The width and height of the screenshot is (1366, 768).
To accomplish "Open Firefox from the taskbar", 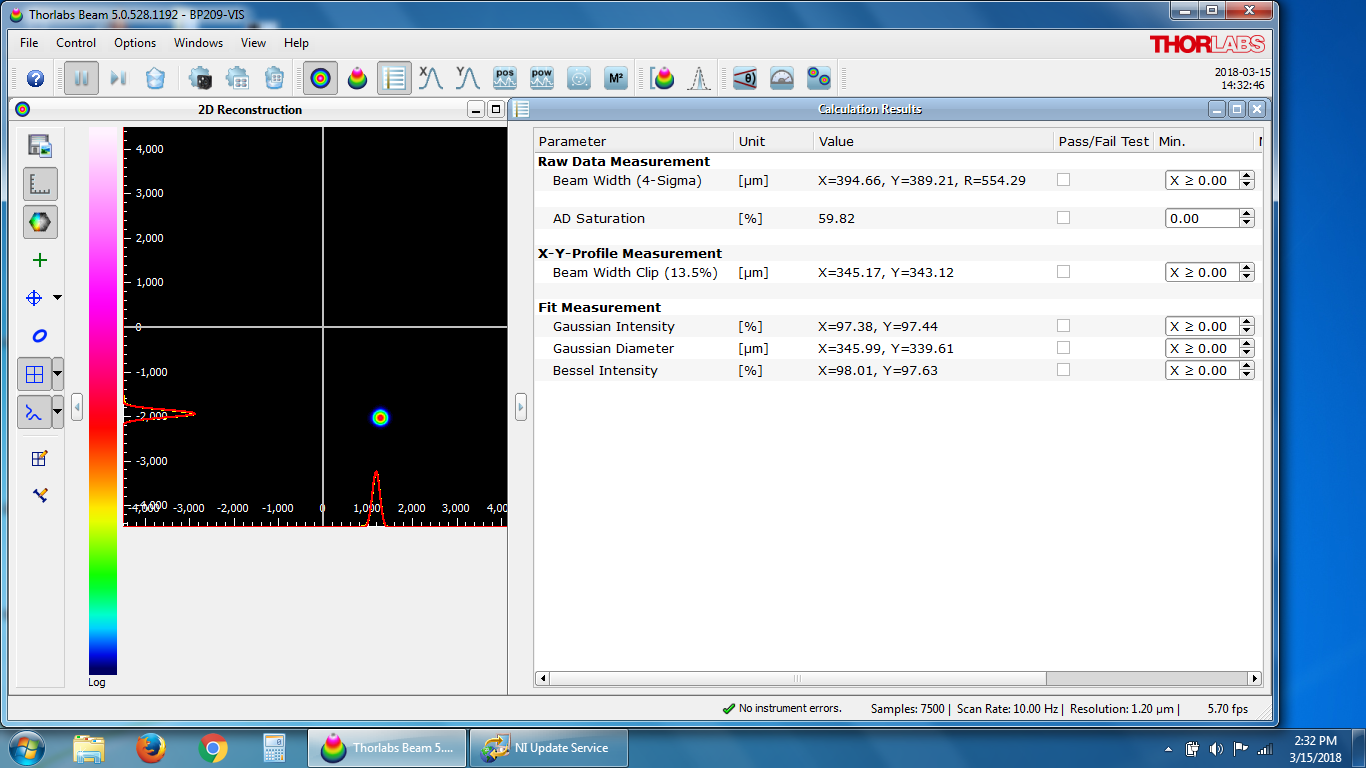I will point(151,747).
